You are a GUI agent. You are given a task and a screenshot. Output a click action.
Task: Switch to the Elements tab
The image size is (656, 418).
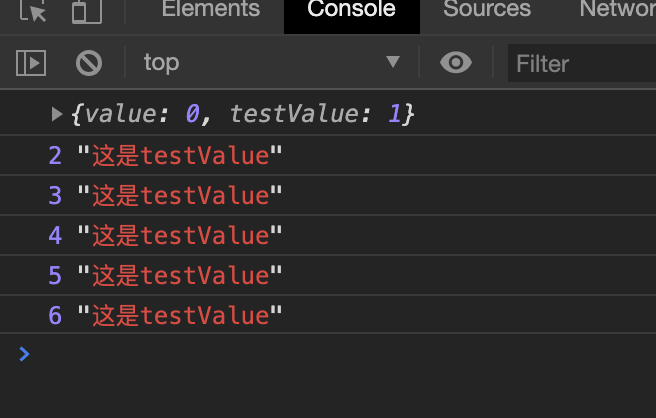click(210, 10)
